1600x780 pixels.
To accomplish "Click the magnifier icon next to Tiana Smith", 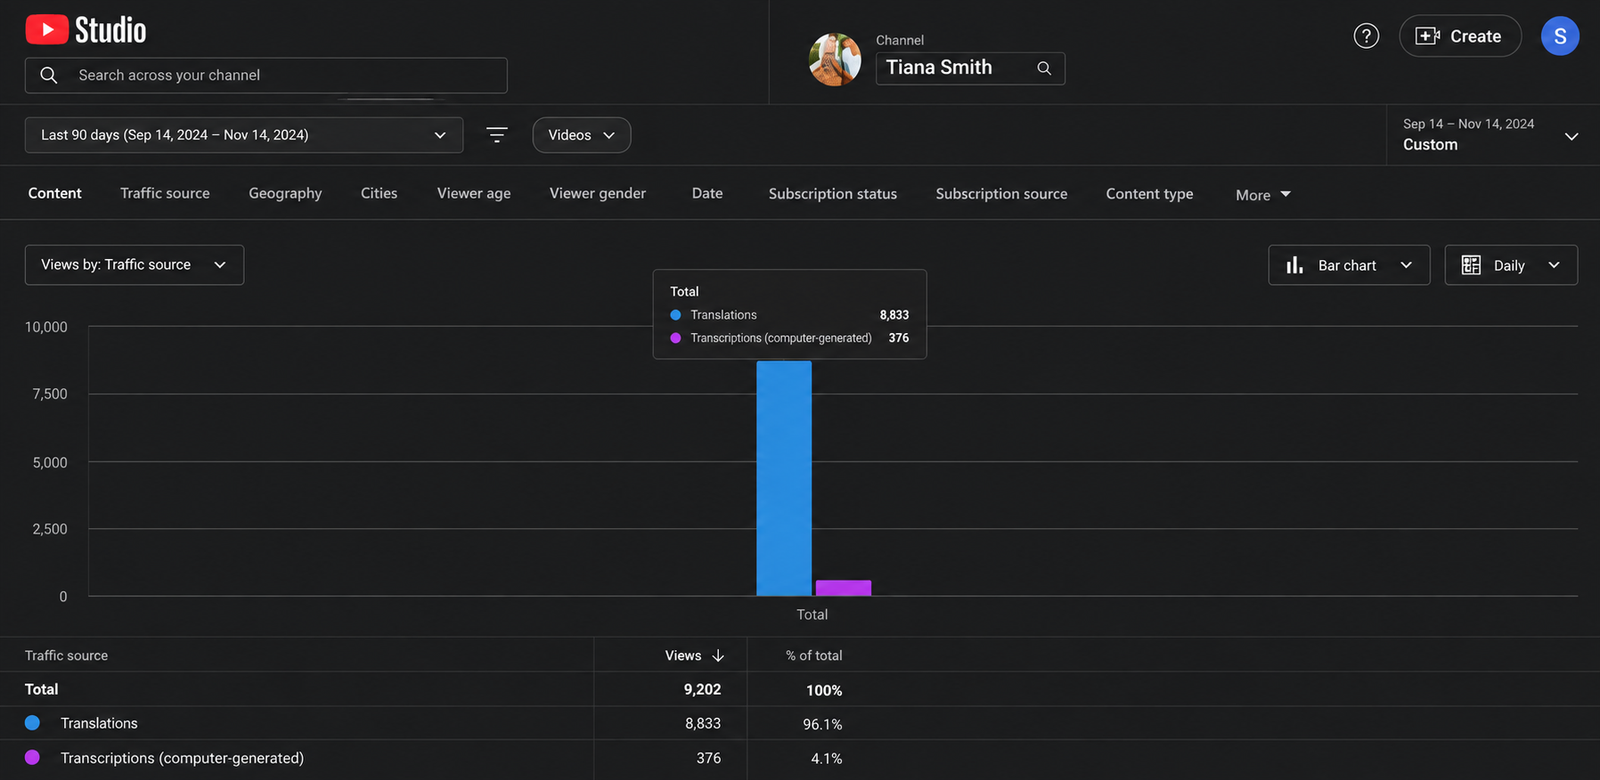I will pos(1044,68).
